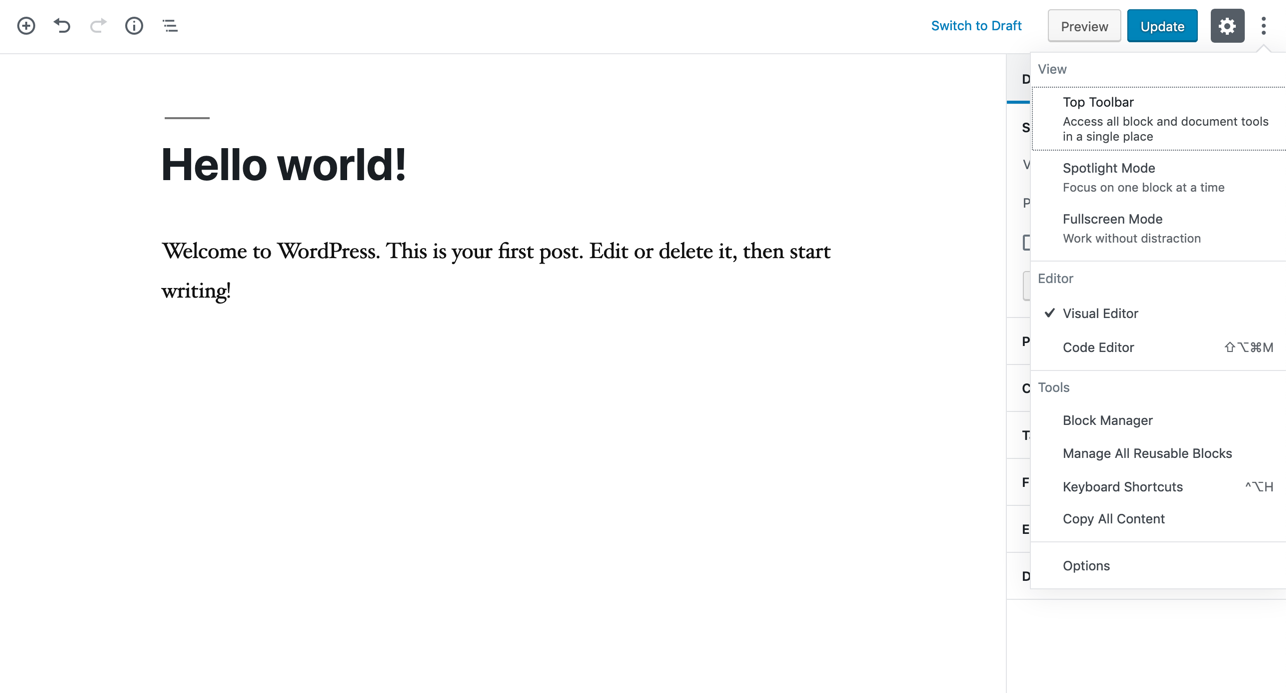Open the block navigation list icon

[x=170, y=26]
